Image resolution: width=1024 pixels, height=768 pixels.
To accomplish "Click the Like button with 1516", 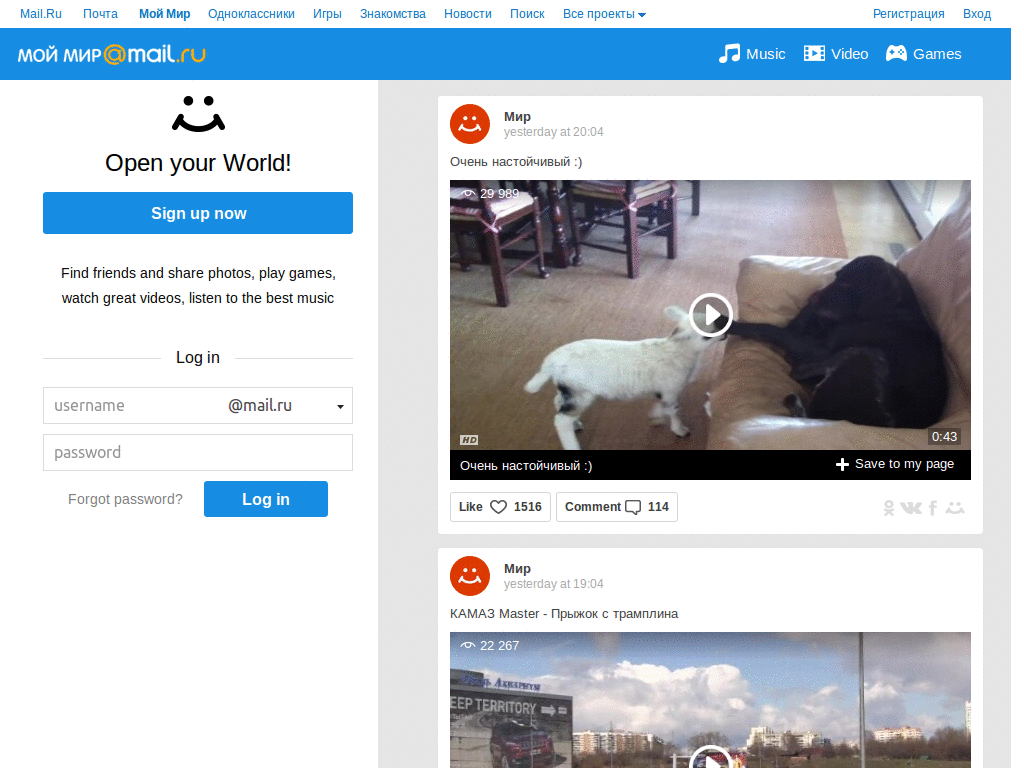I will click(x=500, y=507).
